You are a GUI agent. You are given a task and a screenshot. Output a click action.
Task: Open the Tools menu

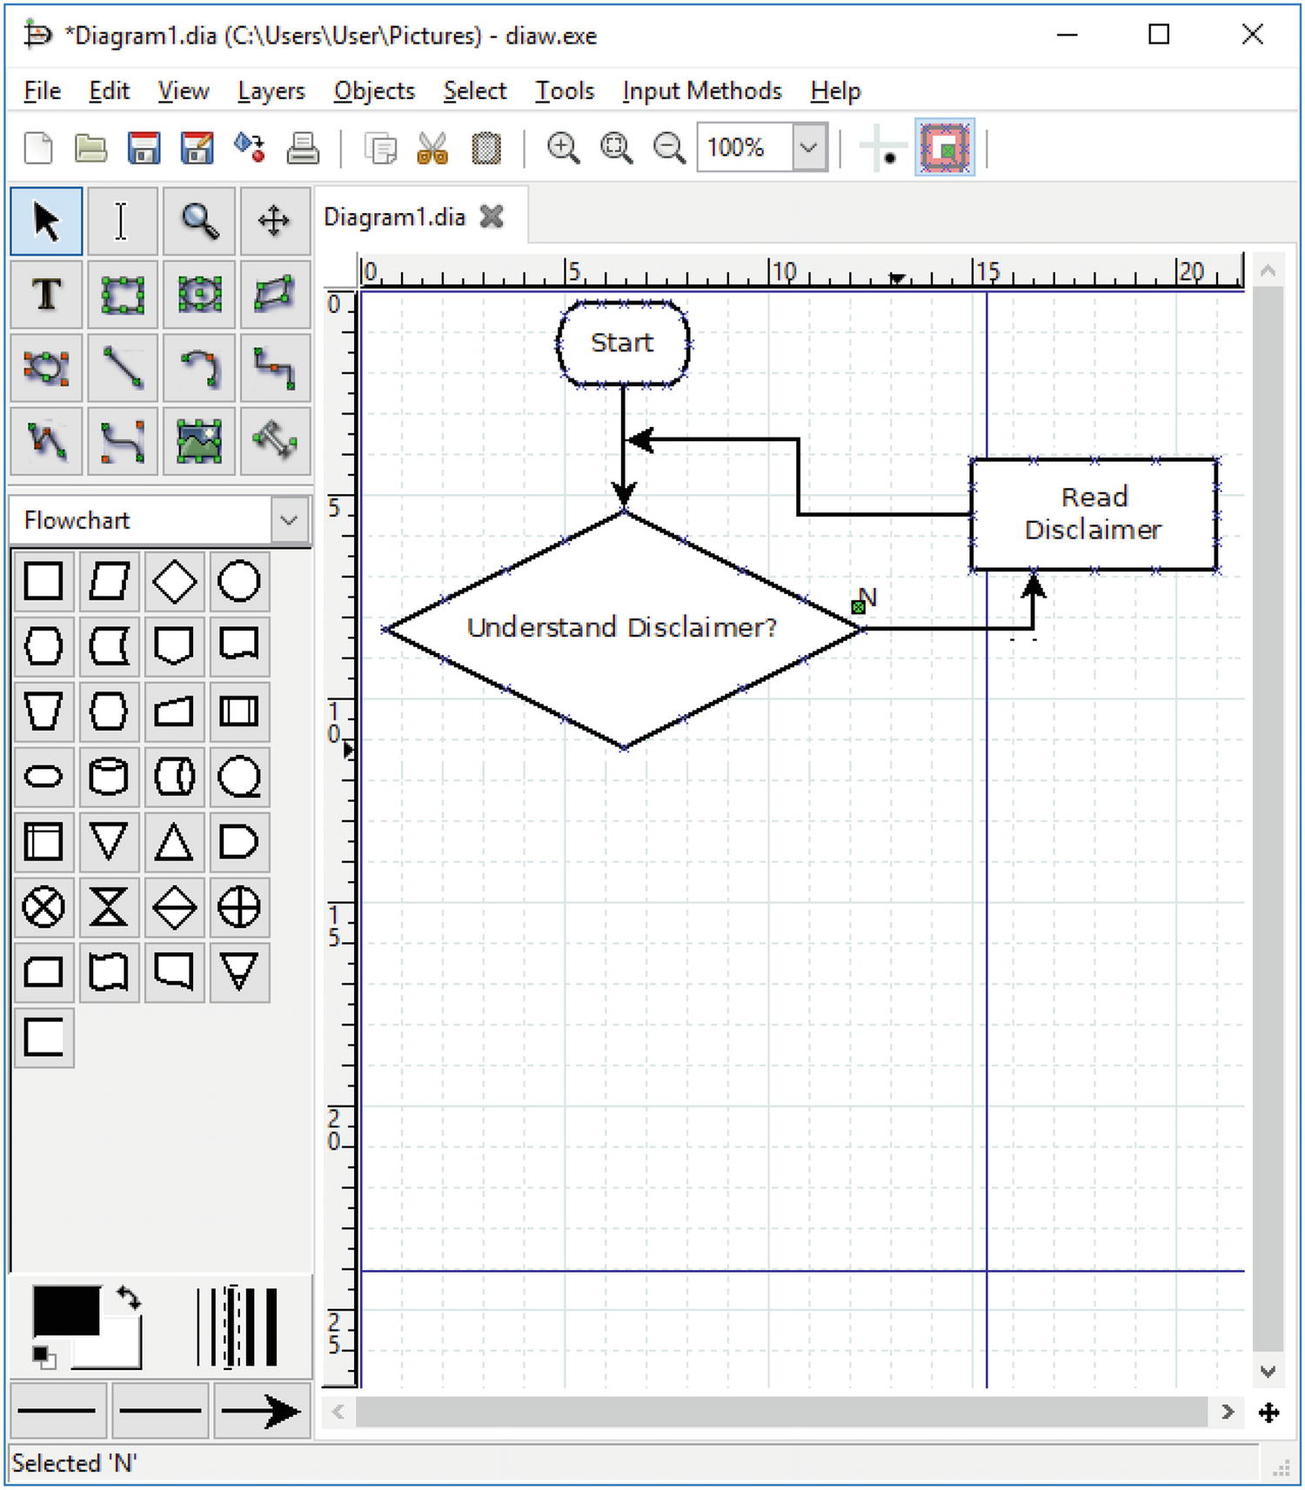(x=565, y=91)
